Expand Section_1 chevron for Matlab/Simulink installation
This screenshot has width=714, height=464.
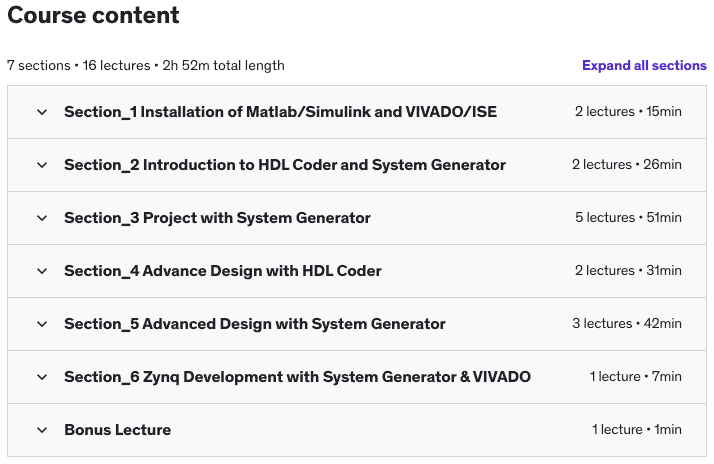tap(42, 112)
